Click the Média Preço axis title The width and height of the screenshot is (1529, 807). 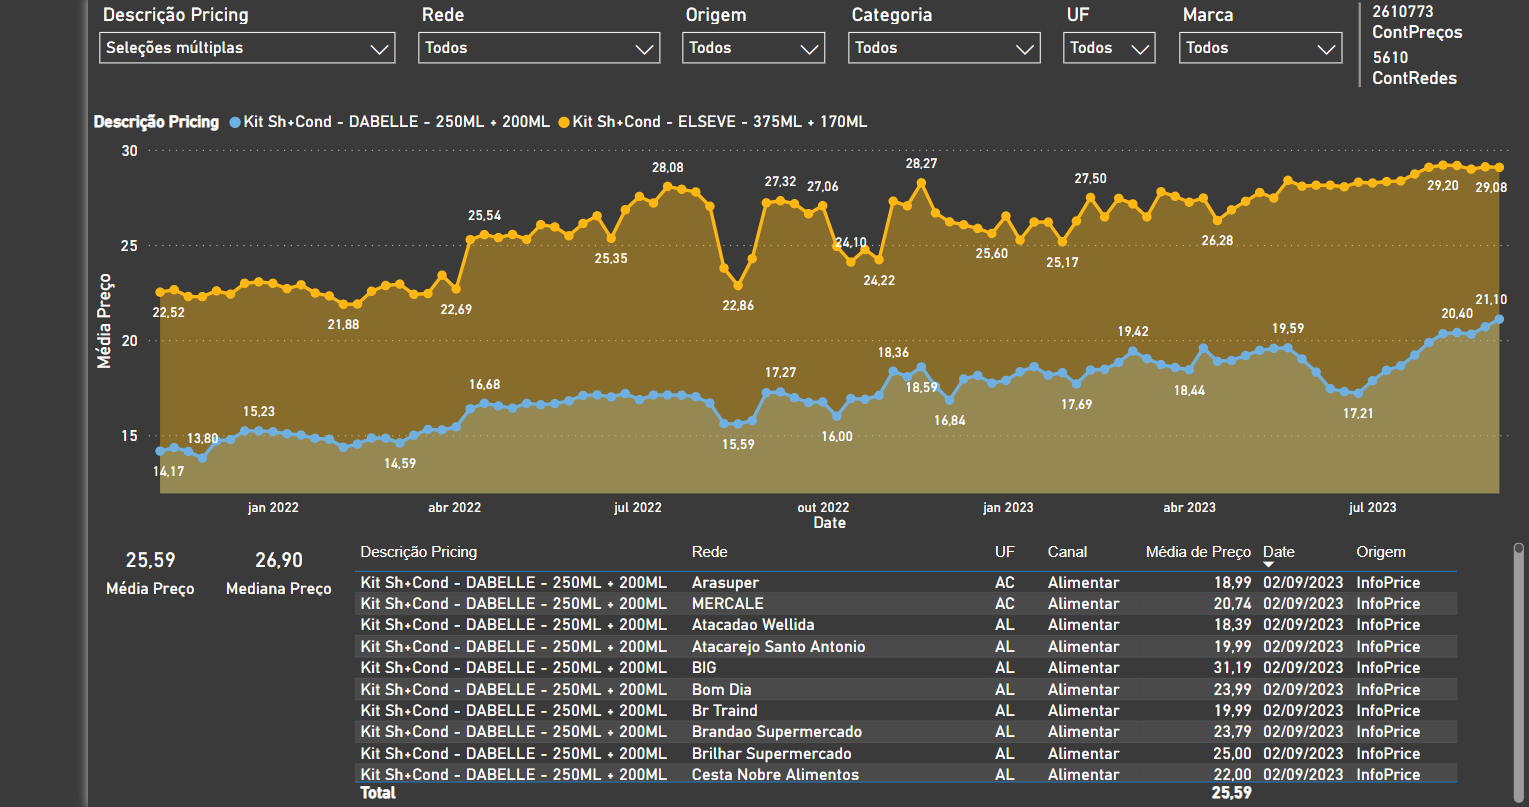pos(104,321)
